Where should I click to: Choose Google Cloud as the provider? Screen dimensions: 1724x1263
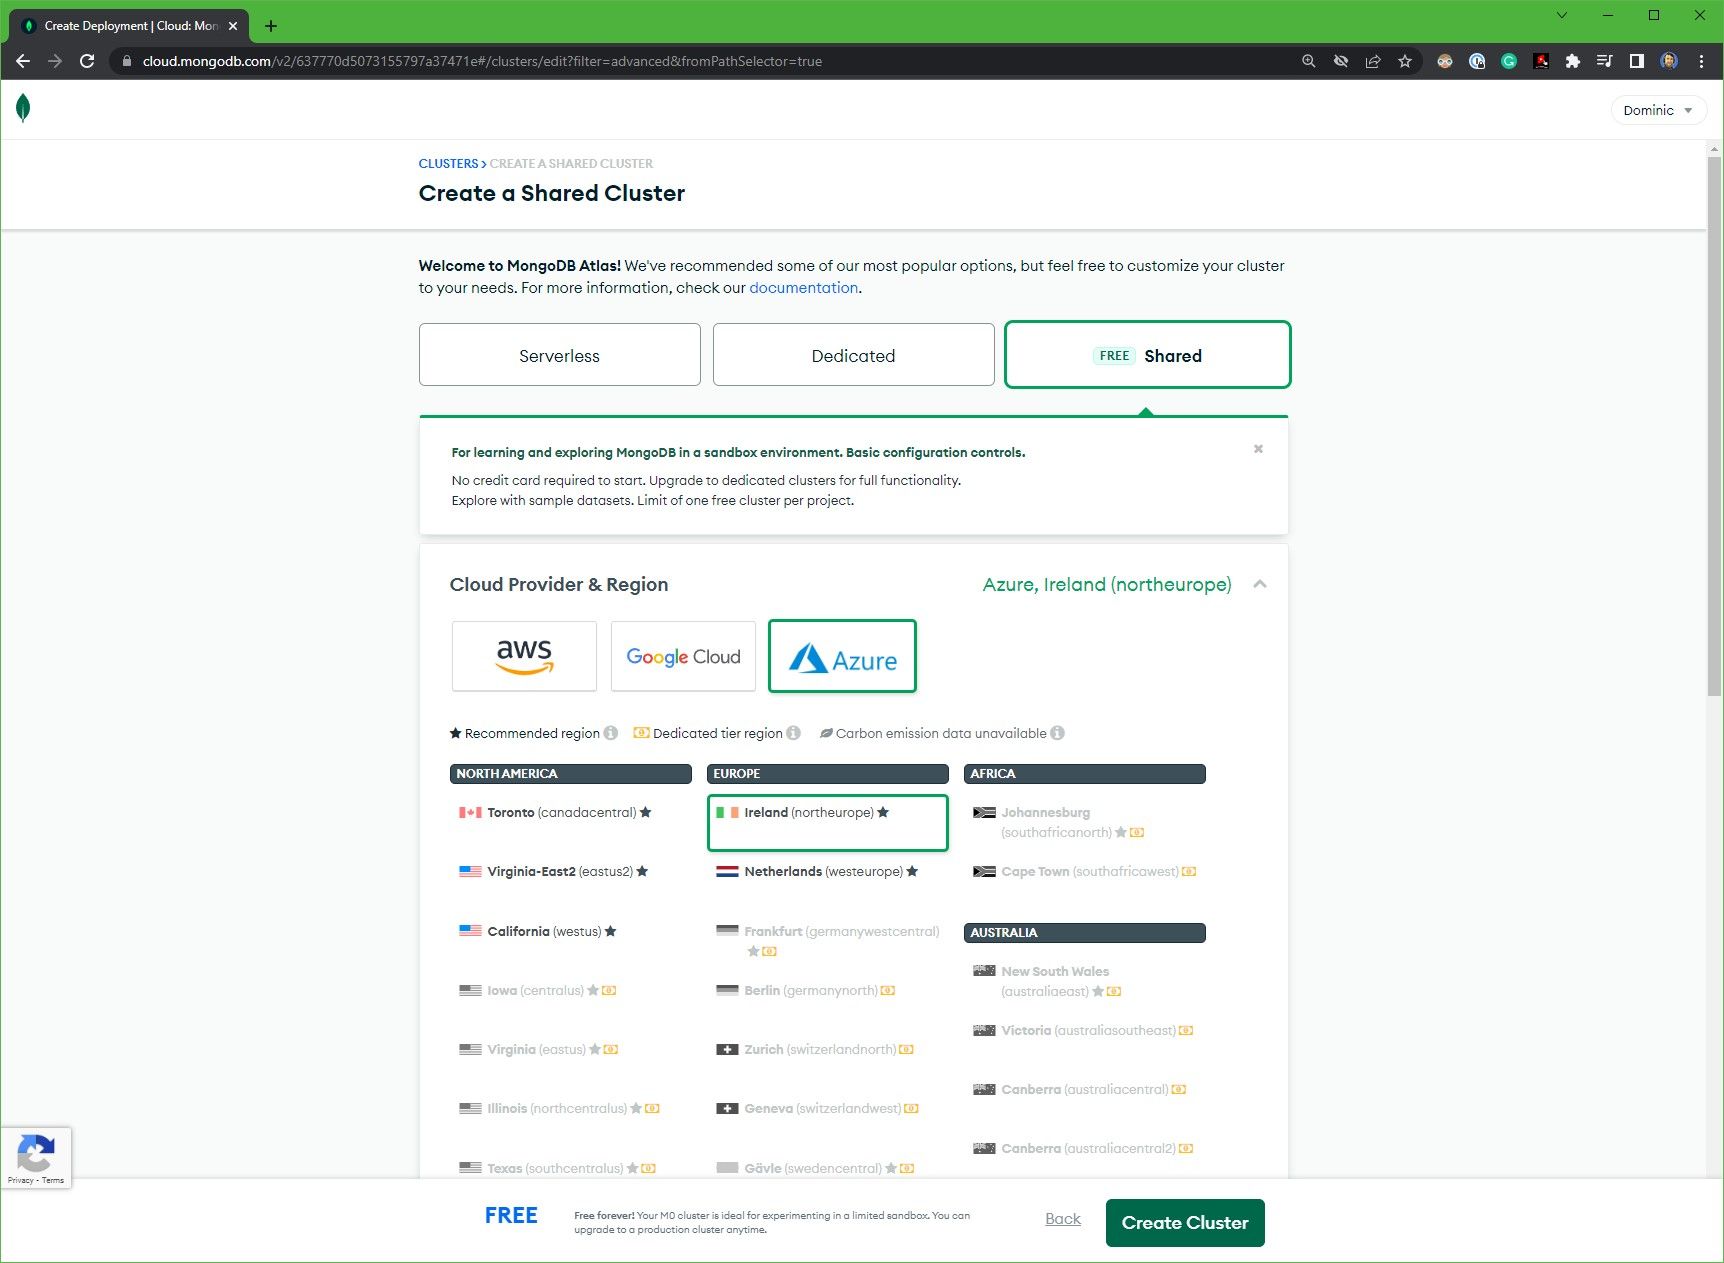(x=683, y=656)
